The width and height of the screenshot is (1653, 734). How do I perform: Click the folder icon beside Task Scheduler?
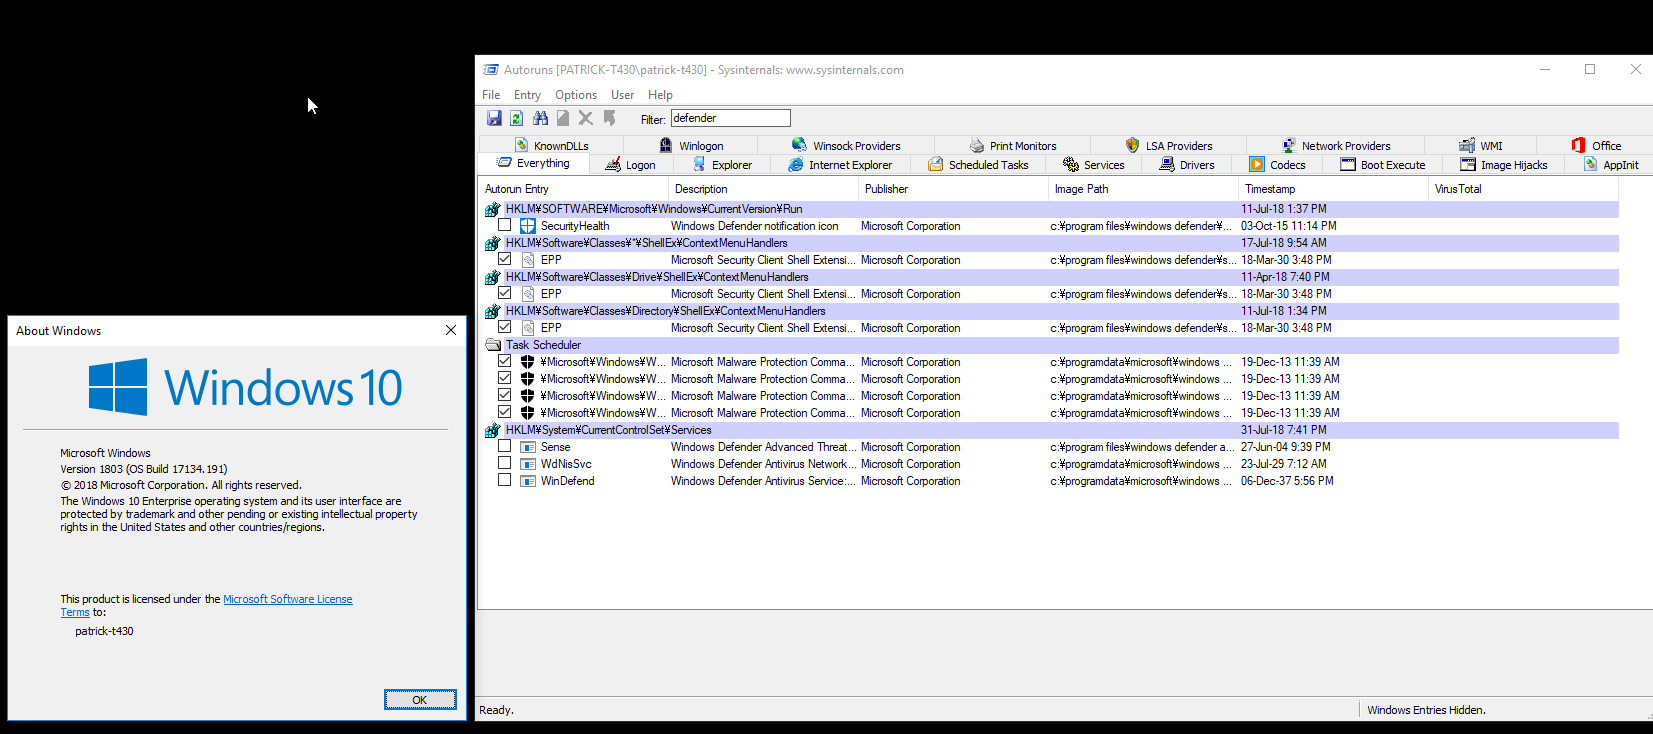pyautogui.click(x=492, y=345)
